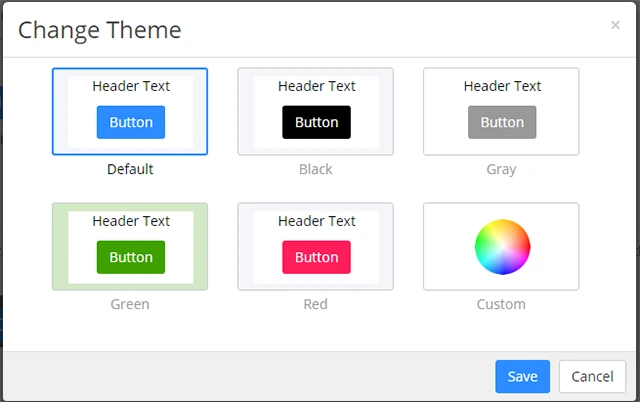Click the Default label under first theme
640x402 pixels.
[x=130, y=169]
